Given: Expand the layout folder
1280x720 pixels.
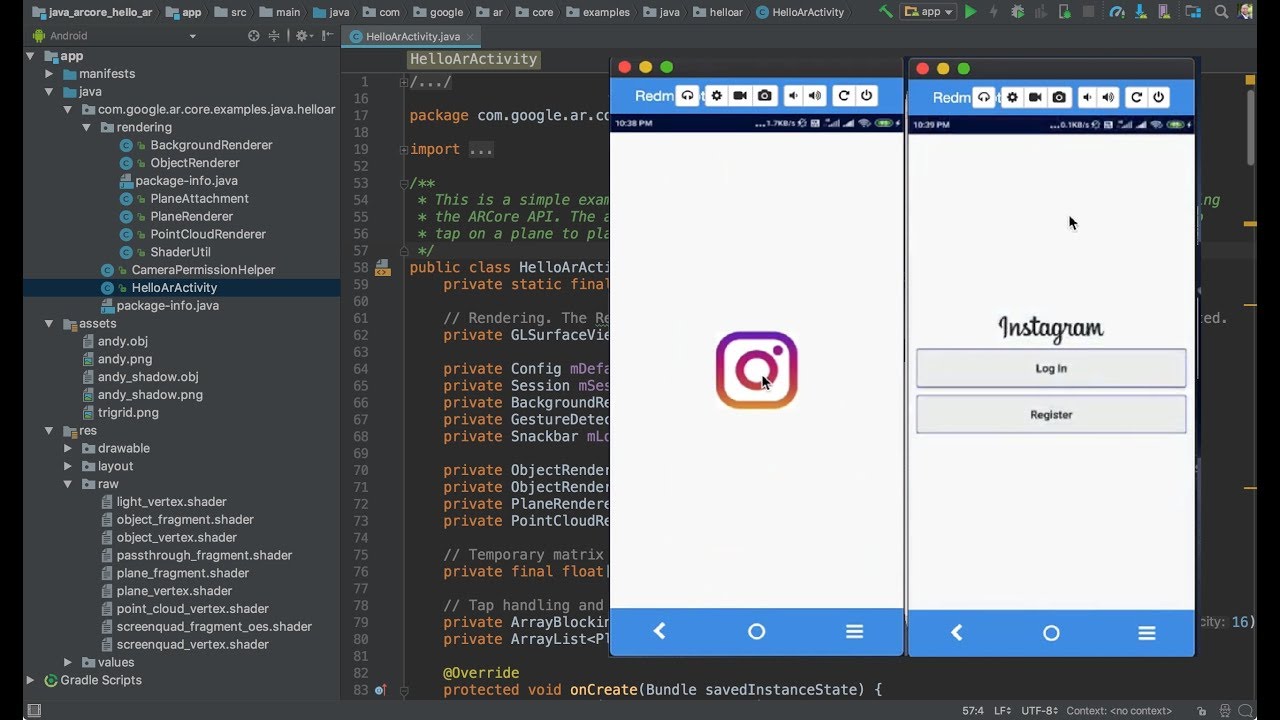Looking at the screenshot, I should coord(68,467).
